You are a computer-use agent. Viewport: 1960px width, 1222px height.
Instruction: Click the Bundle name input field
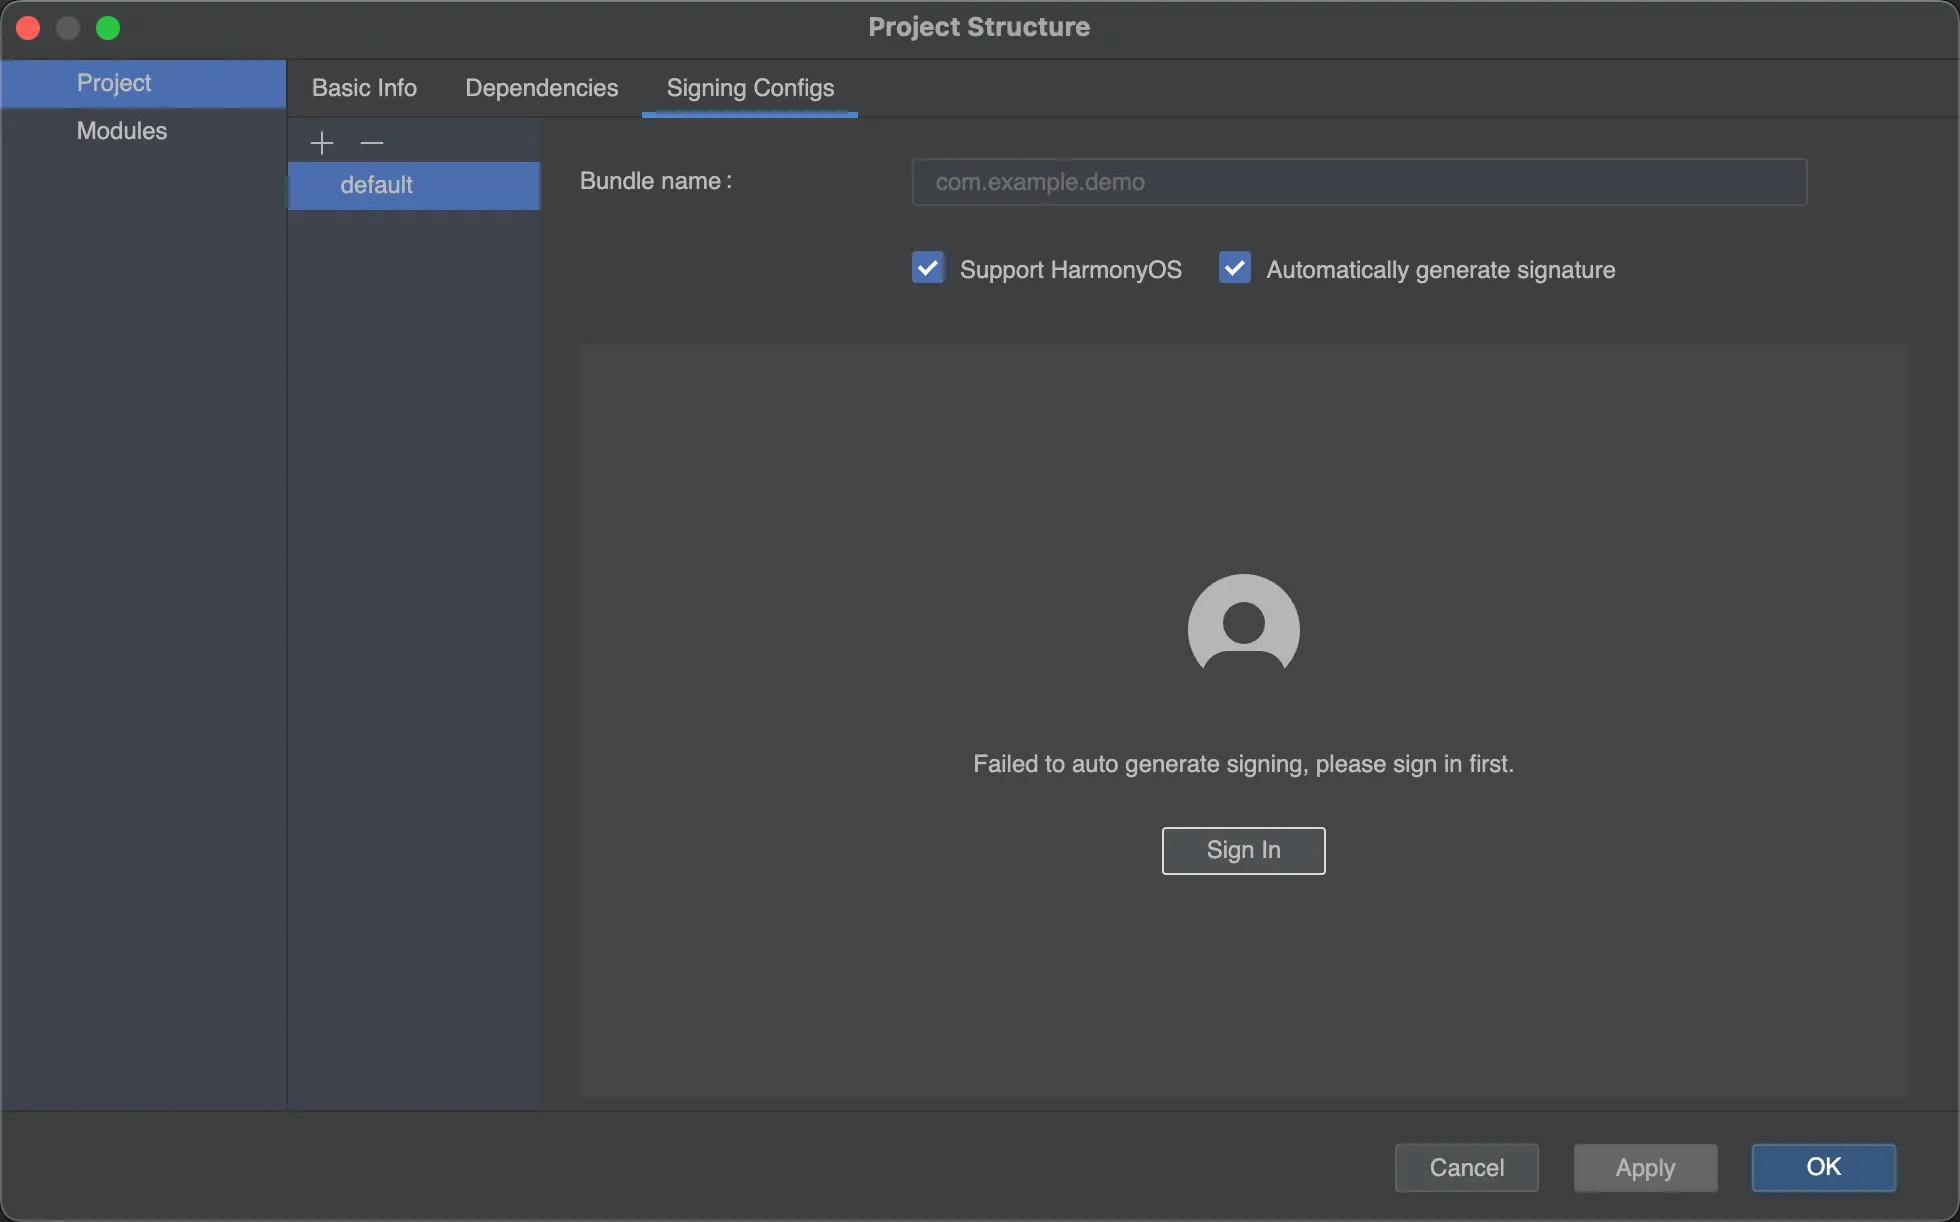[x=1358, y=182]
